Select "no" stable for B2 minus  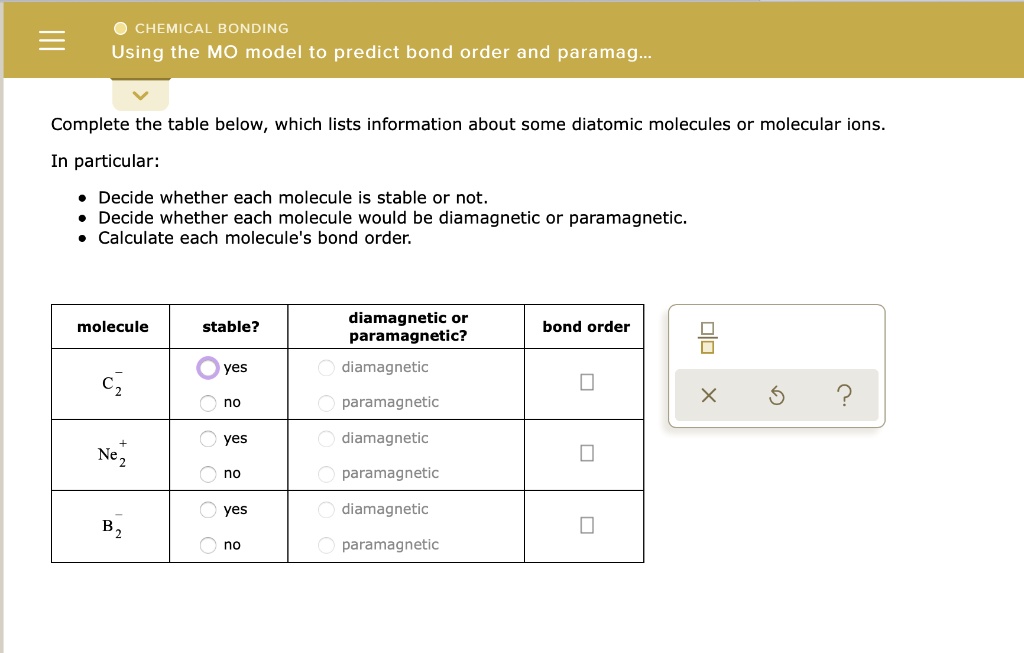point(208,545)
